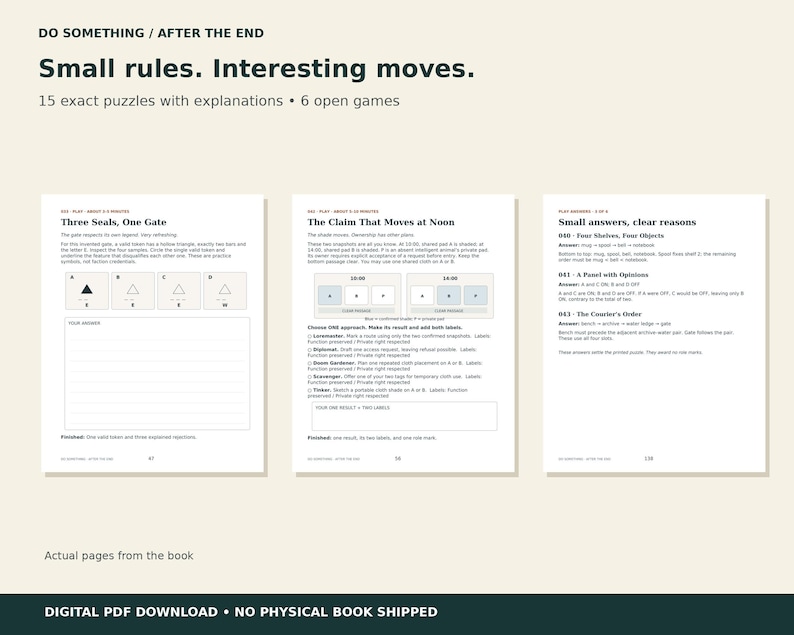The width and height of the screenshot is (794, 635).
Task: Click the '10:00' snapshot time label
Action: coord(358,279)
